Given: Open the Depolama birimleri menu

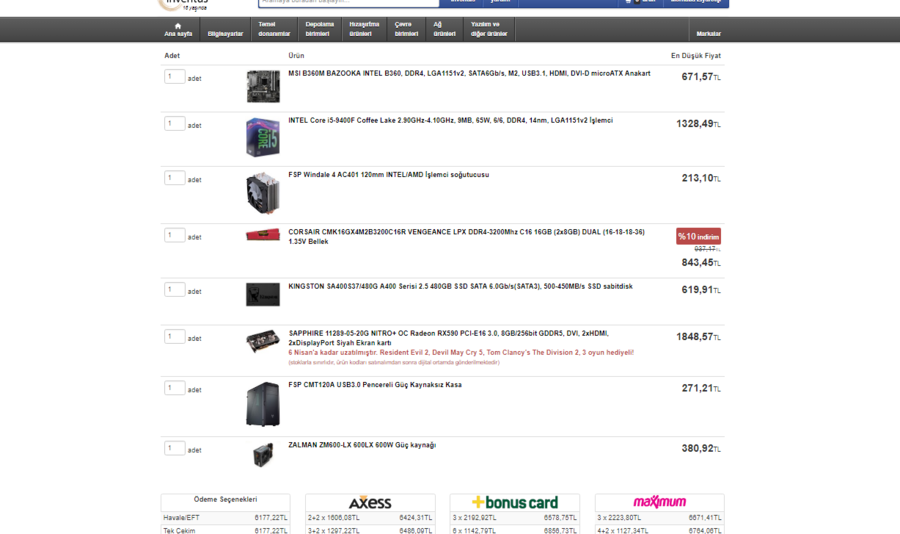Looking at the screenshot, I should pyautogui.click(x=319, y=29).
